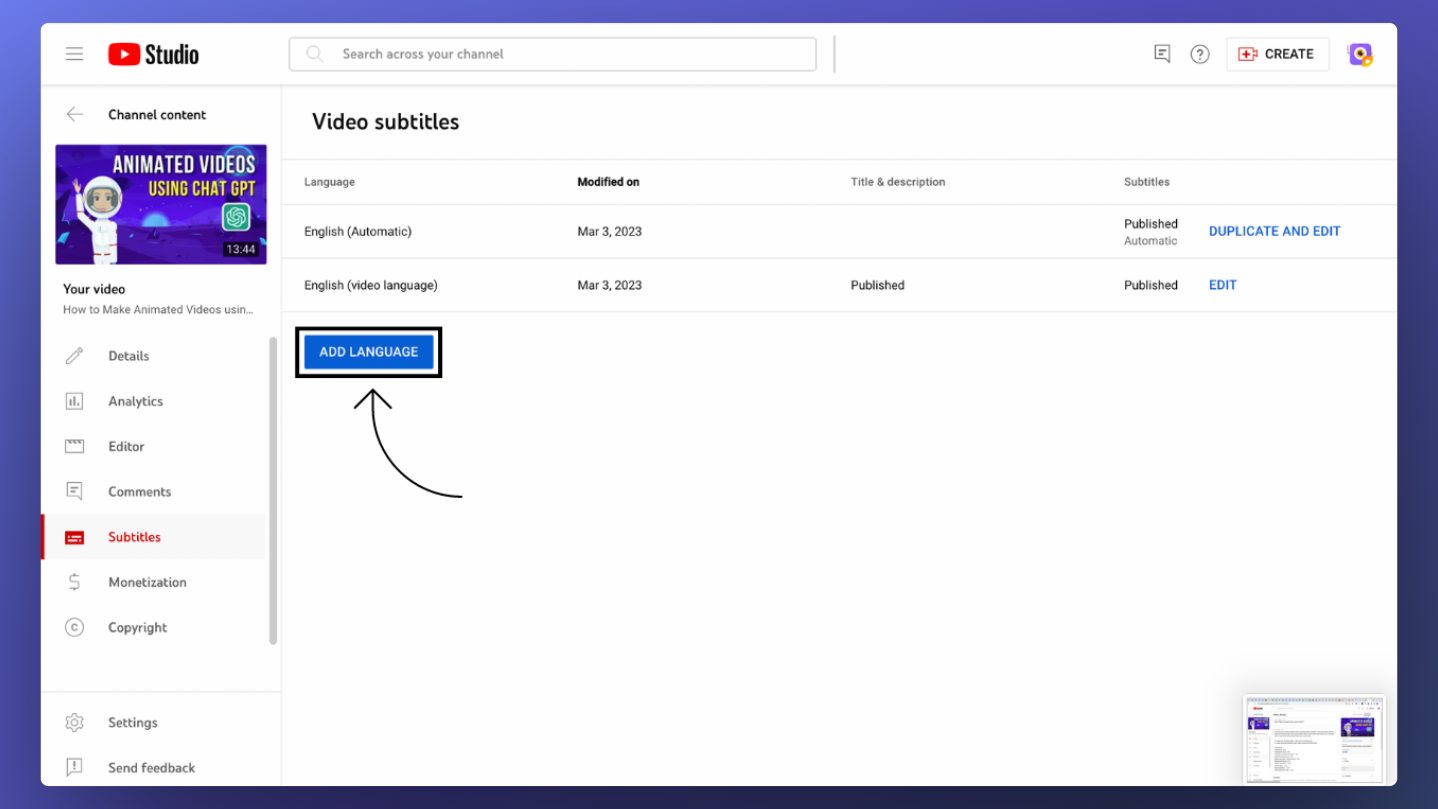Click the Title & description column header
Image resolution: width=1438 pixels, height=809 pixels.
[x=898, y=182]
